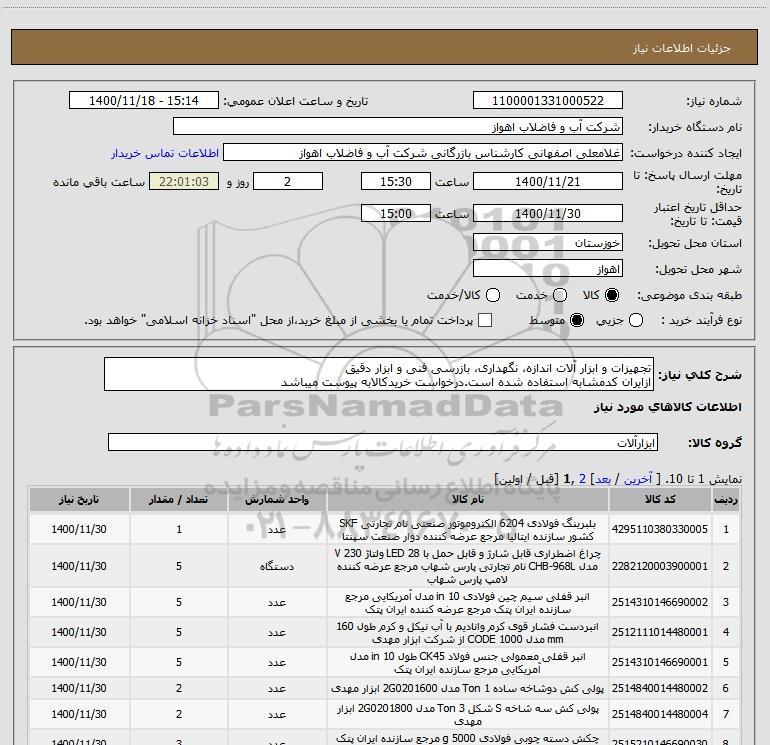The image size is (770, 745).
Task: Click the نام کالا column header
Action: tap(468, 499)
